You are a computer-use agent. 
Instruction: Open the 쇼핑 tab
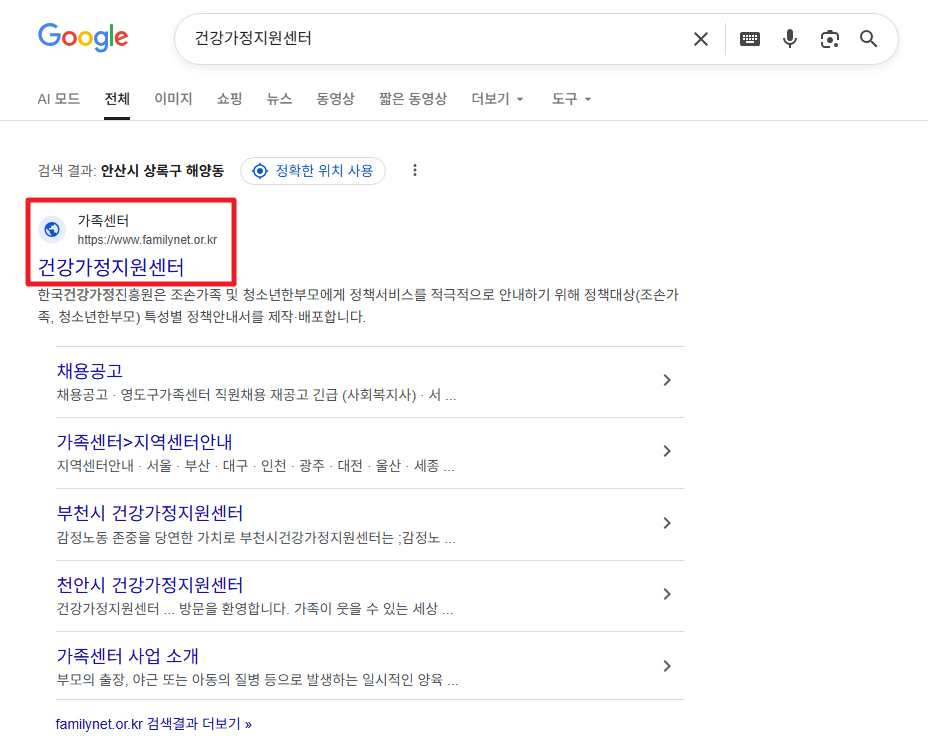[x=230, y=99]
